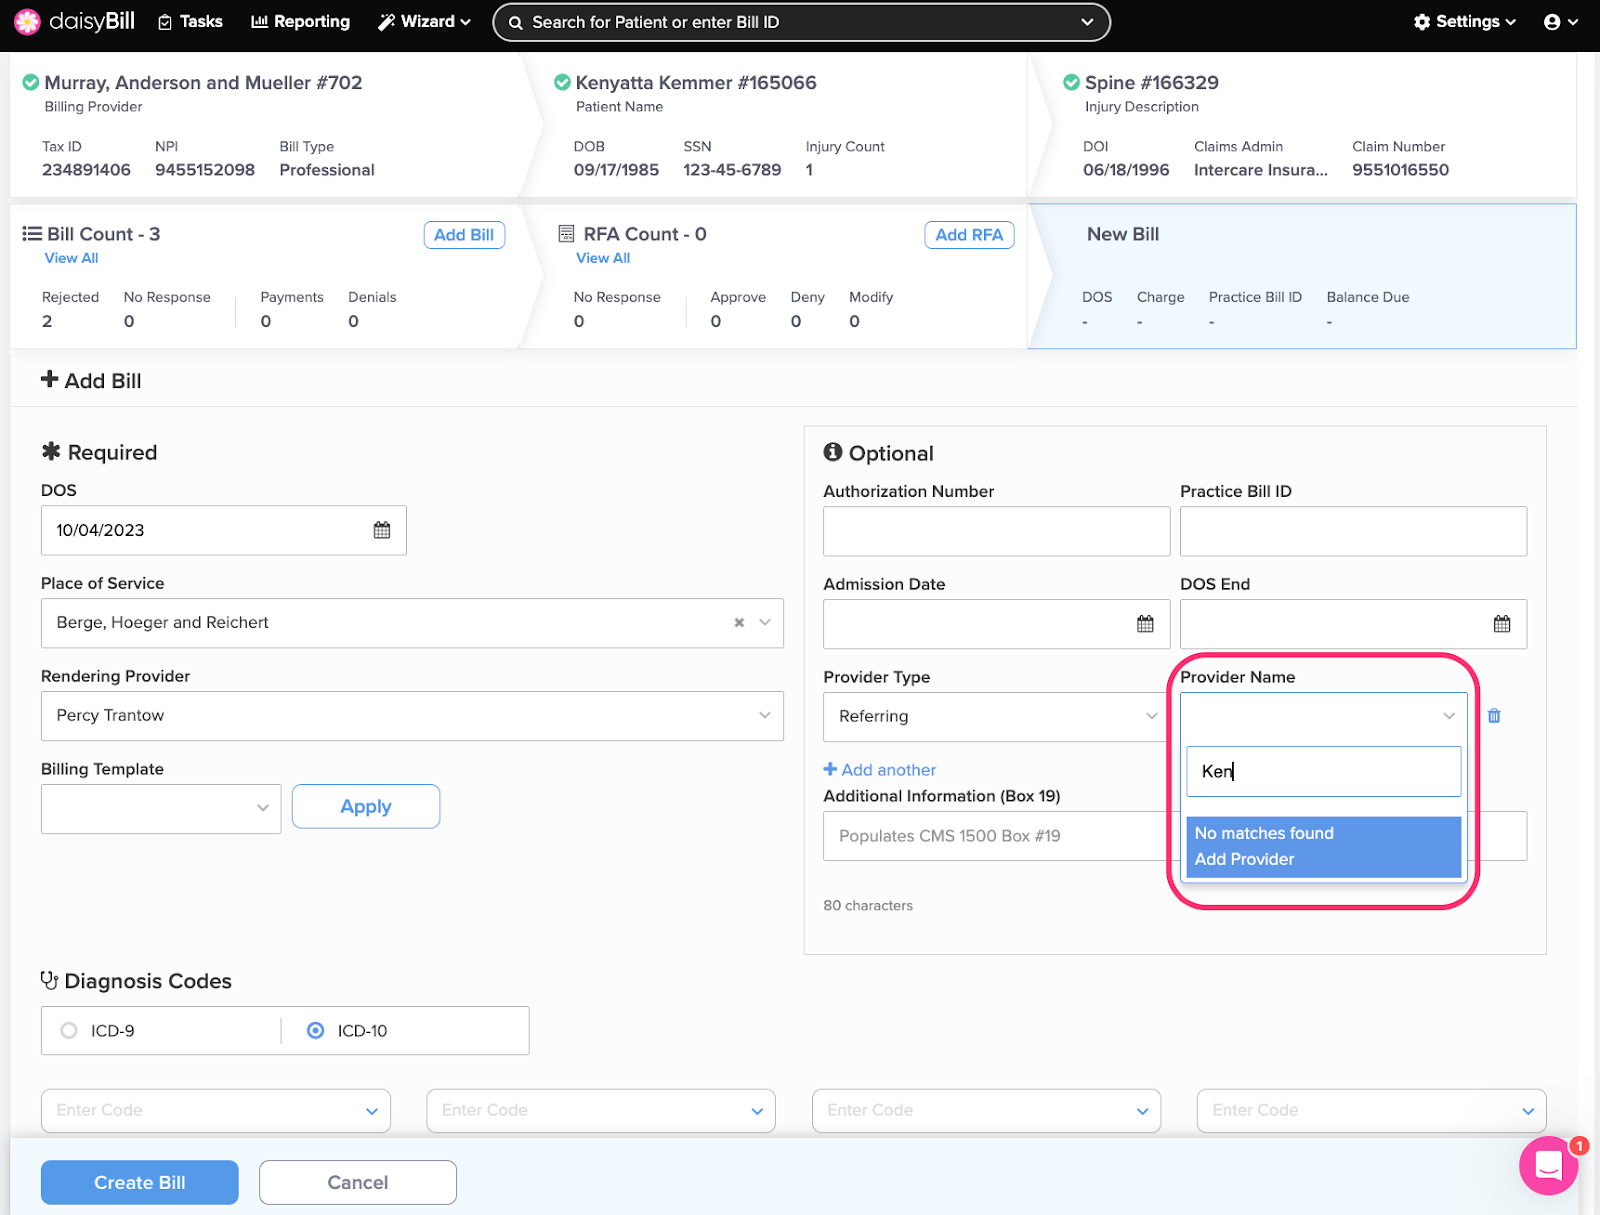
Task: Click the Provider Name search box with Ken
Action: [x=1324, y=771]
